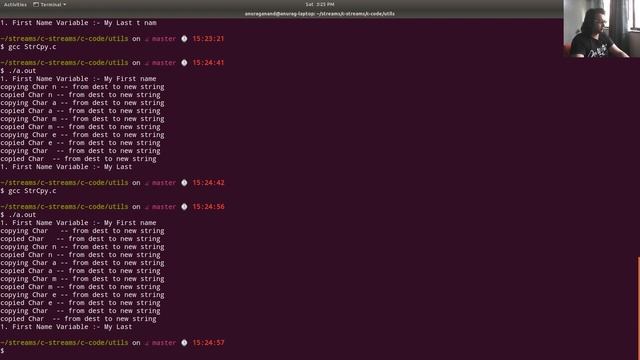Click 'gcc StrCpy.c' under the 15:23:21 prompt
The height and width of the screenshot is (360, 640).
point(32,47)
